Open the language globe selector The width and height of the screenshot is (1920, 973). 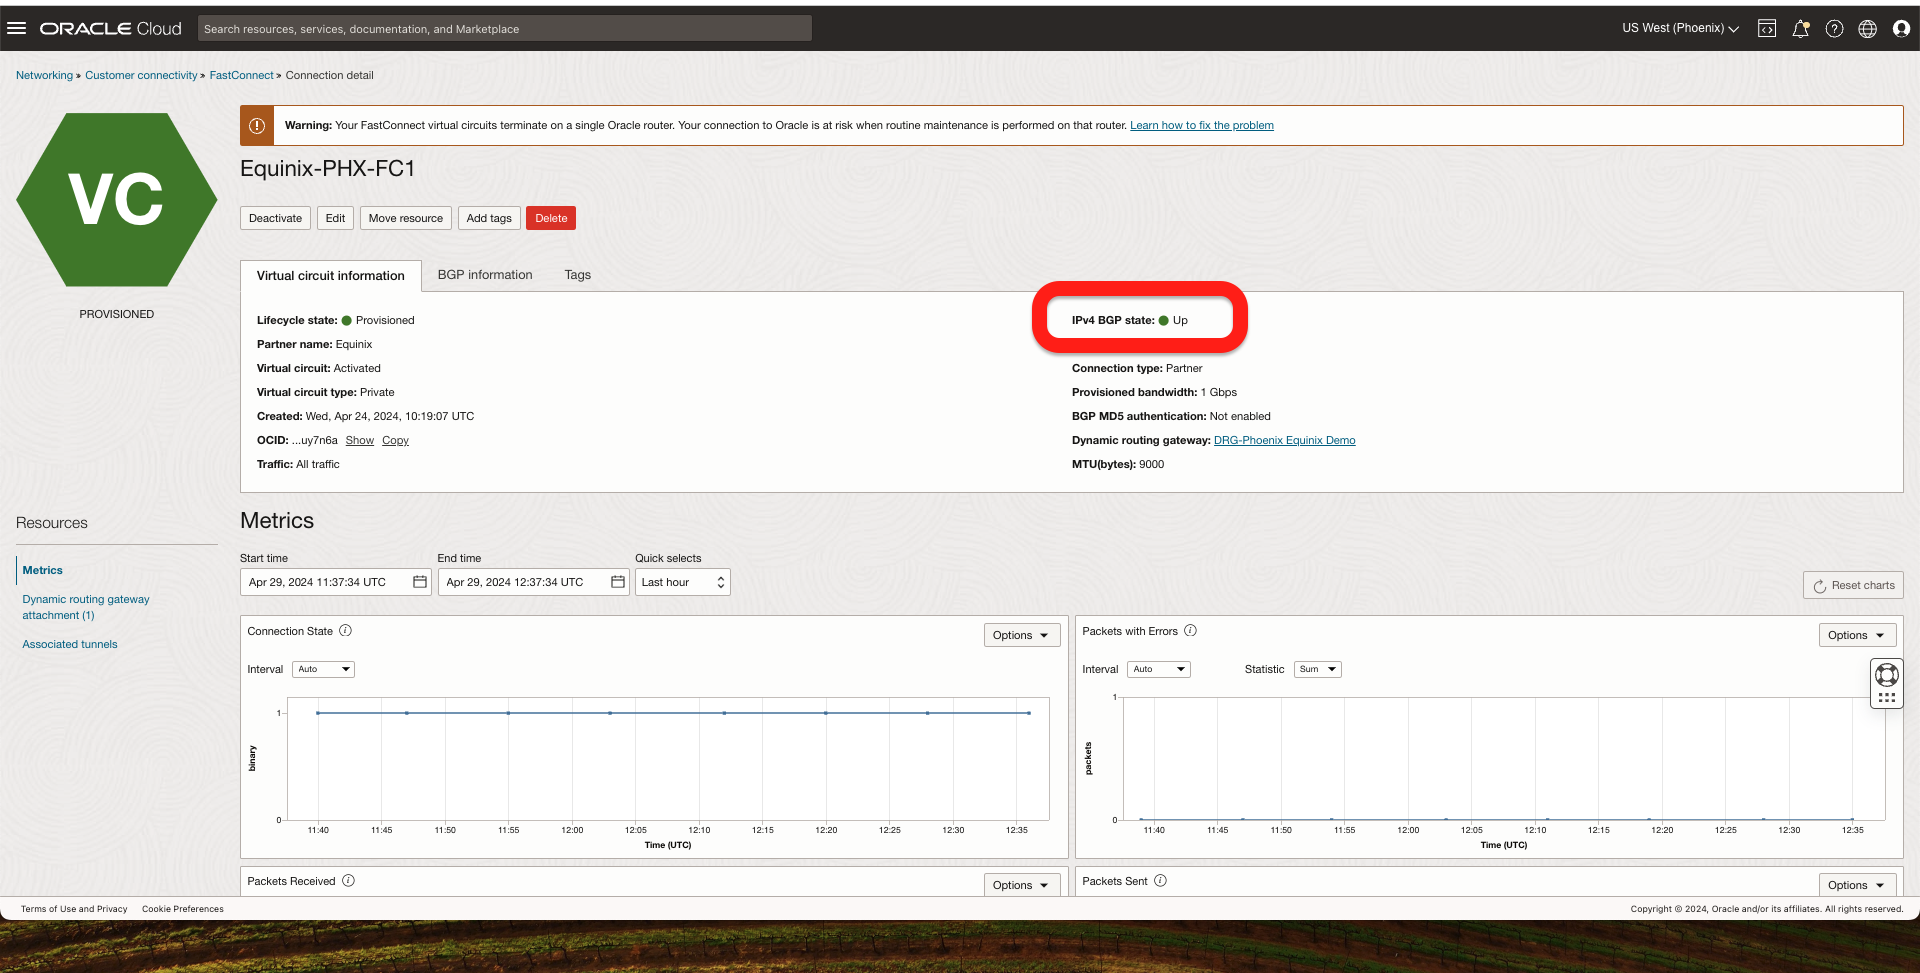(1868, 28)
